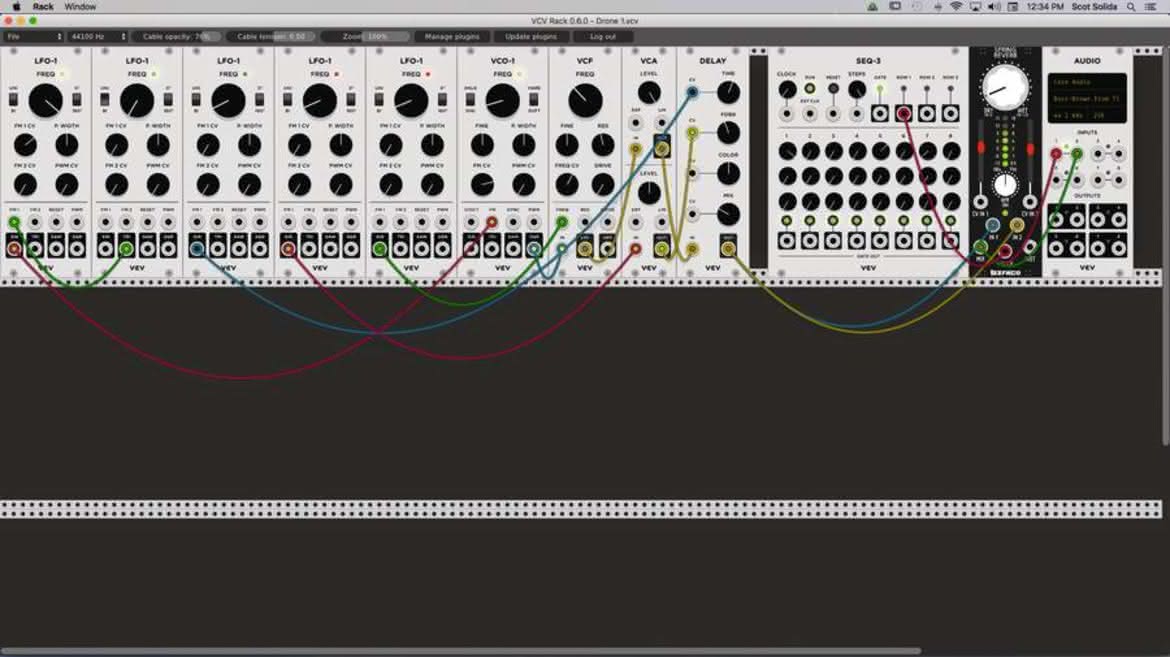Image resolution: width=1170 pixels, height=657 pixels.
Task: Toggle the VCO-1 HARD/SOFT sync switch
Action: pyautogui.click(x=534, y=99)
